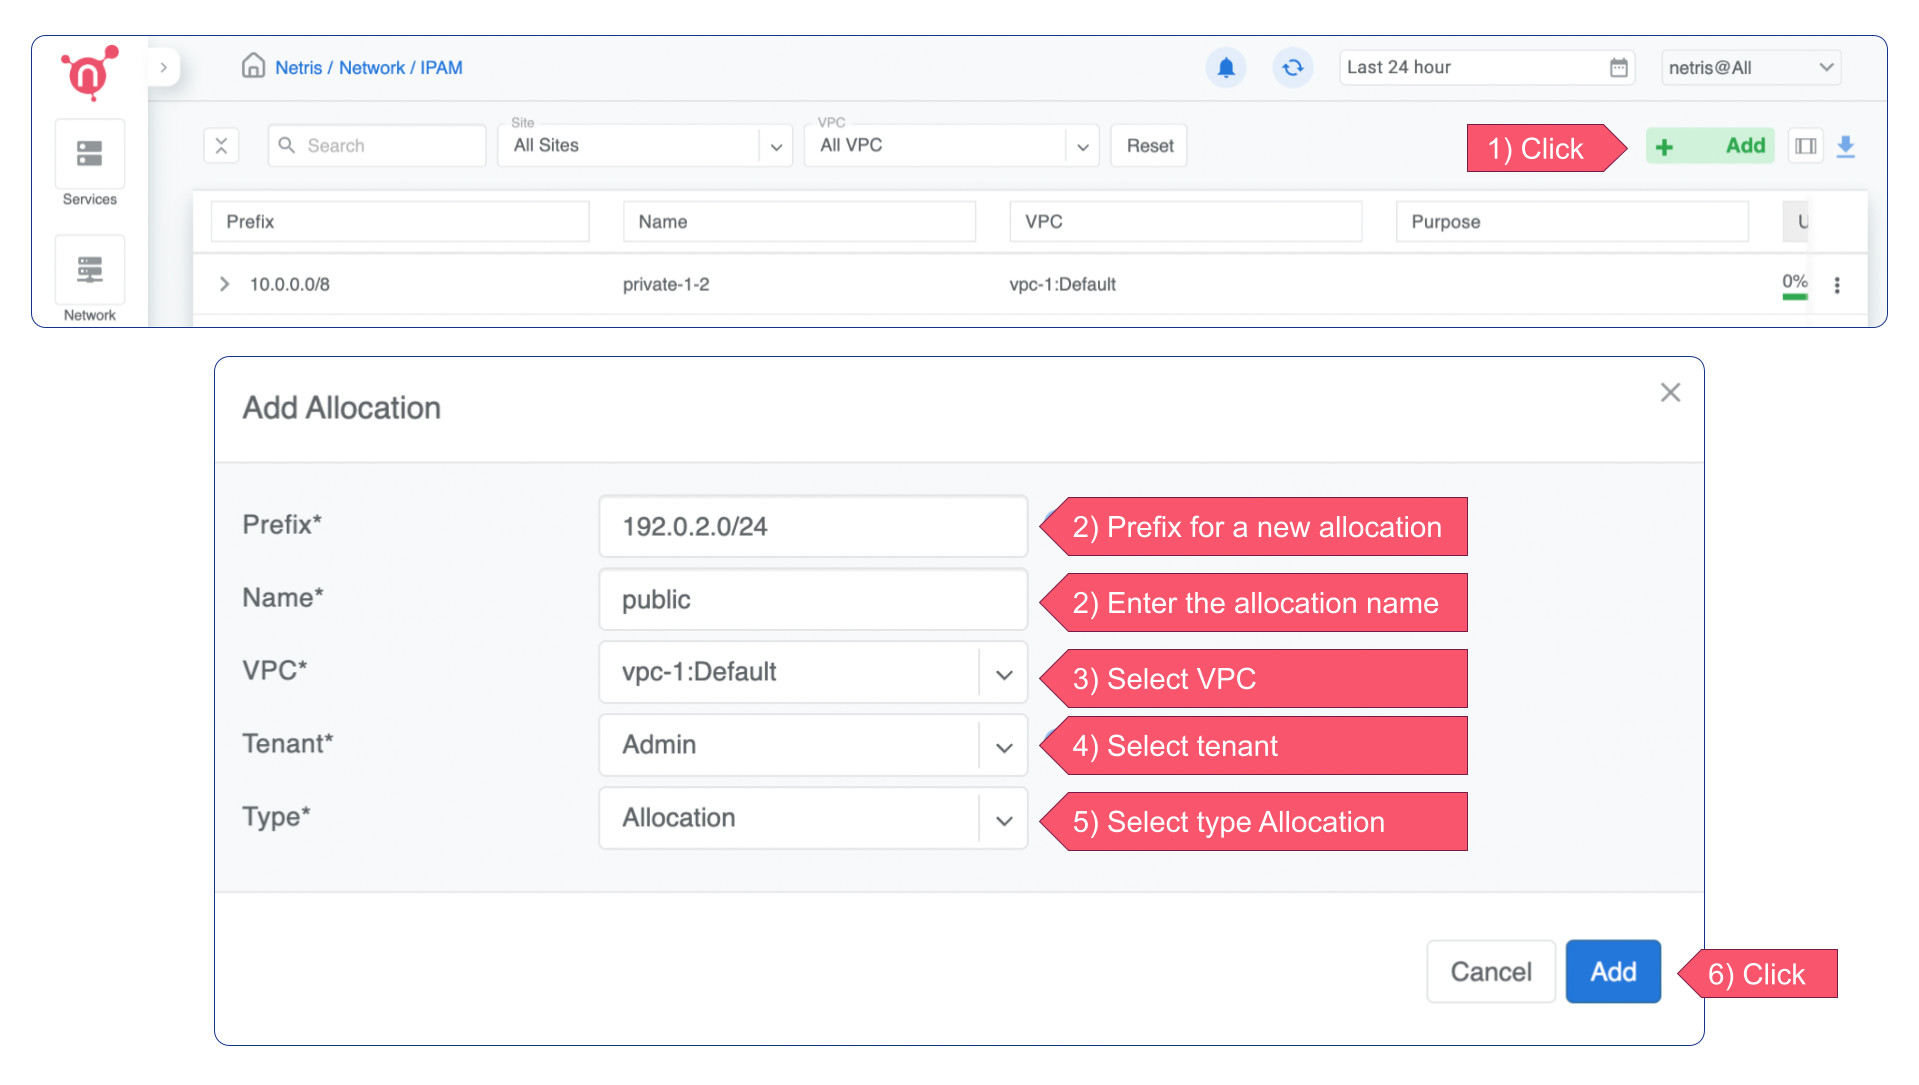Click inside the Prefix field with 192.0.2.0/24
This screenshot has height=1085, width=1919.
(x=812, y=526)
